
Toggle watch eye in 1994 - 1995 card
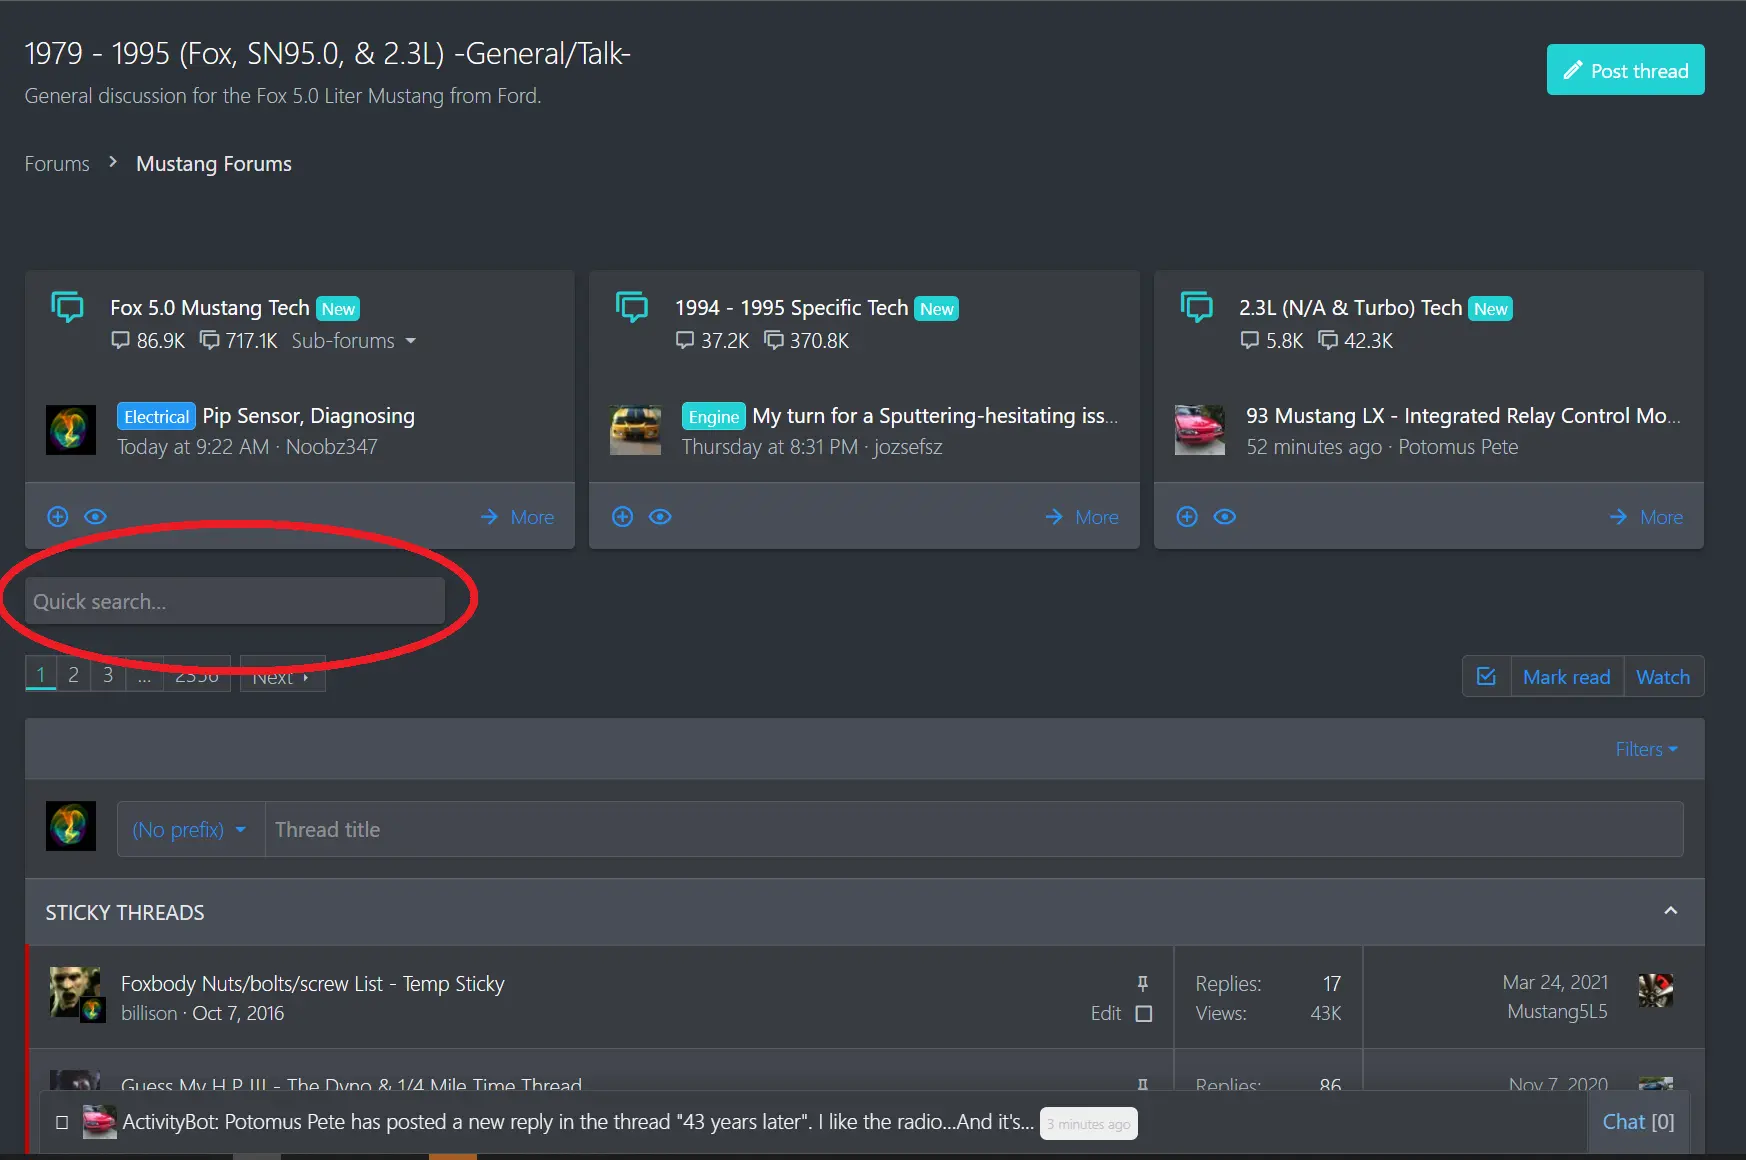[x=660, y=517]
